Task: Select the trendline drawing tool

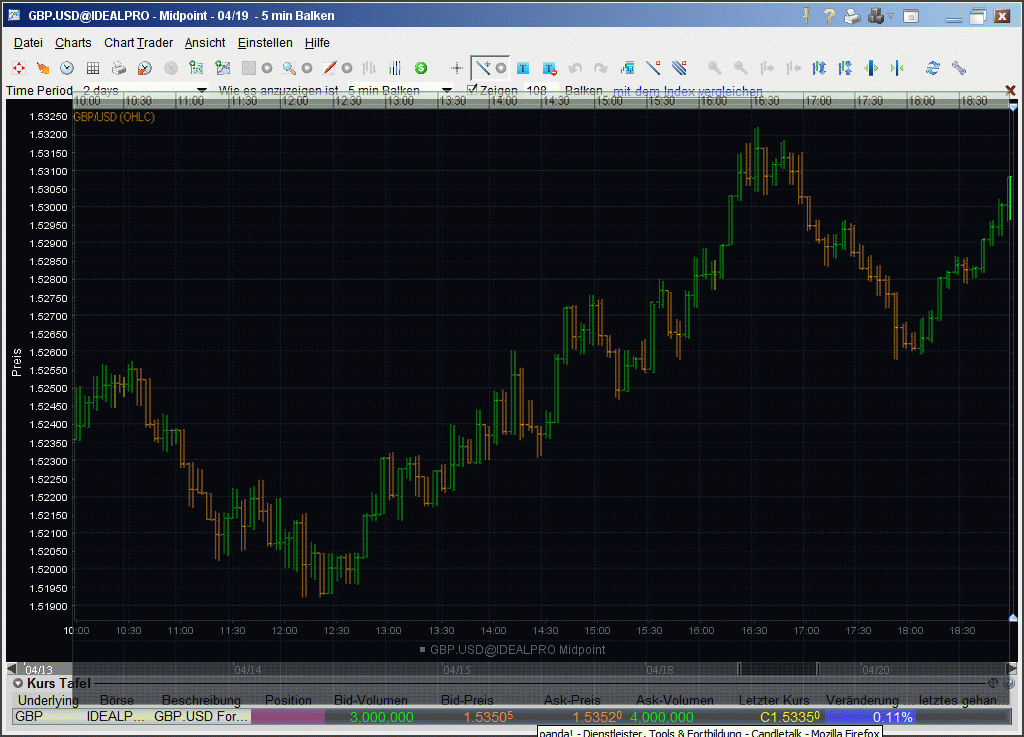Action: [x=482, y=68]
